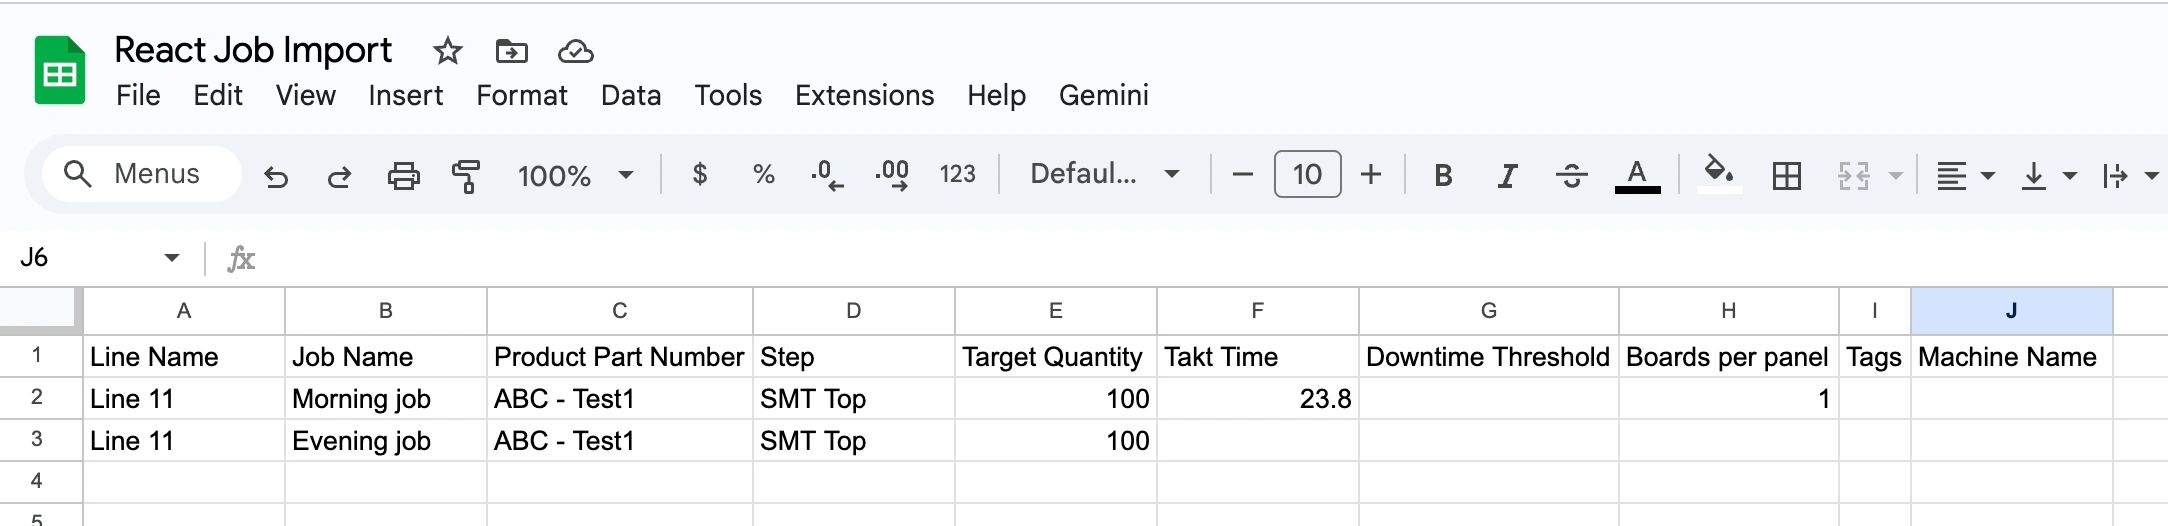Click the undo arrow icon

[x=276, y=176]
